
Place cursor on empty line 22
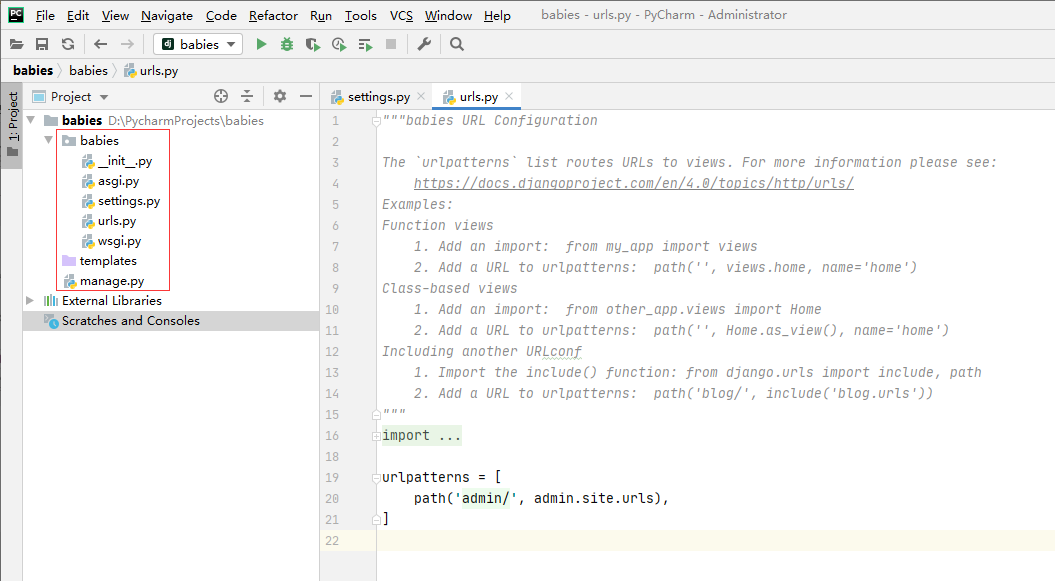[715, 541]
